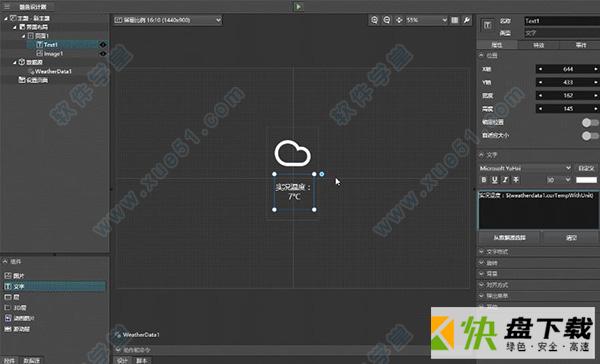Open the white font color swatch
Image resolution: width=600 pixels, height=364 pixels.
point(586,180)
